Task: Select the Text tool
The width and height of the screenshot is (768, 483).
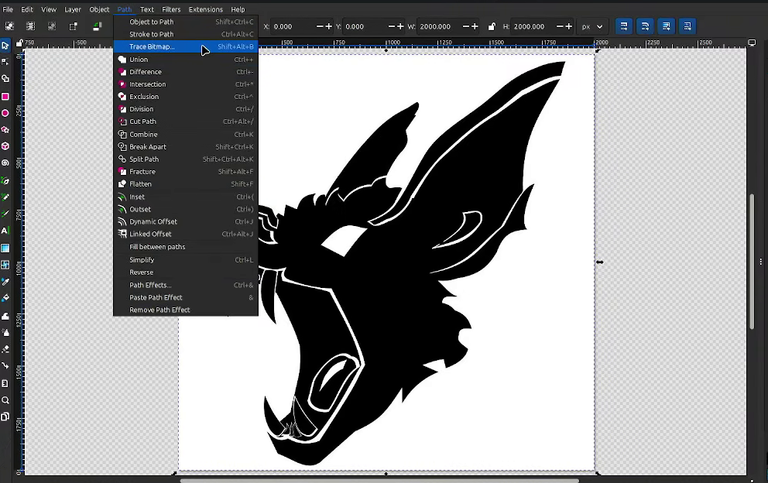Action: pos(5,230)
